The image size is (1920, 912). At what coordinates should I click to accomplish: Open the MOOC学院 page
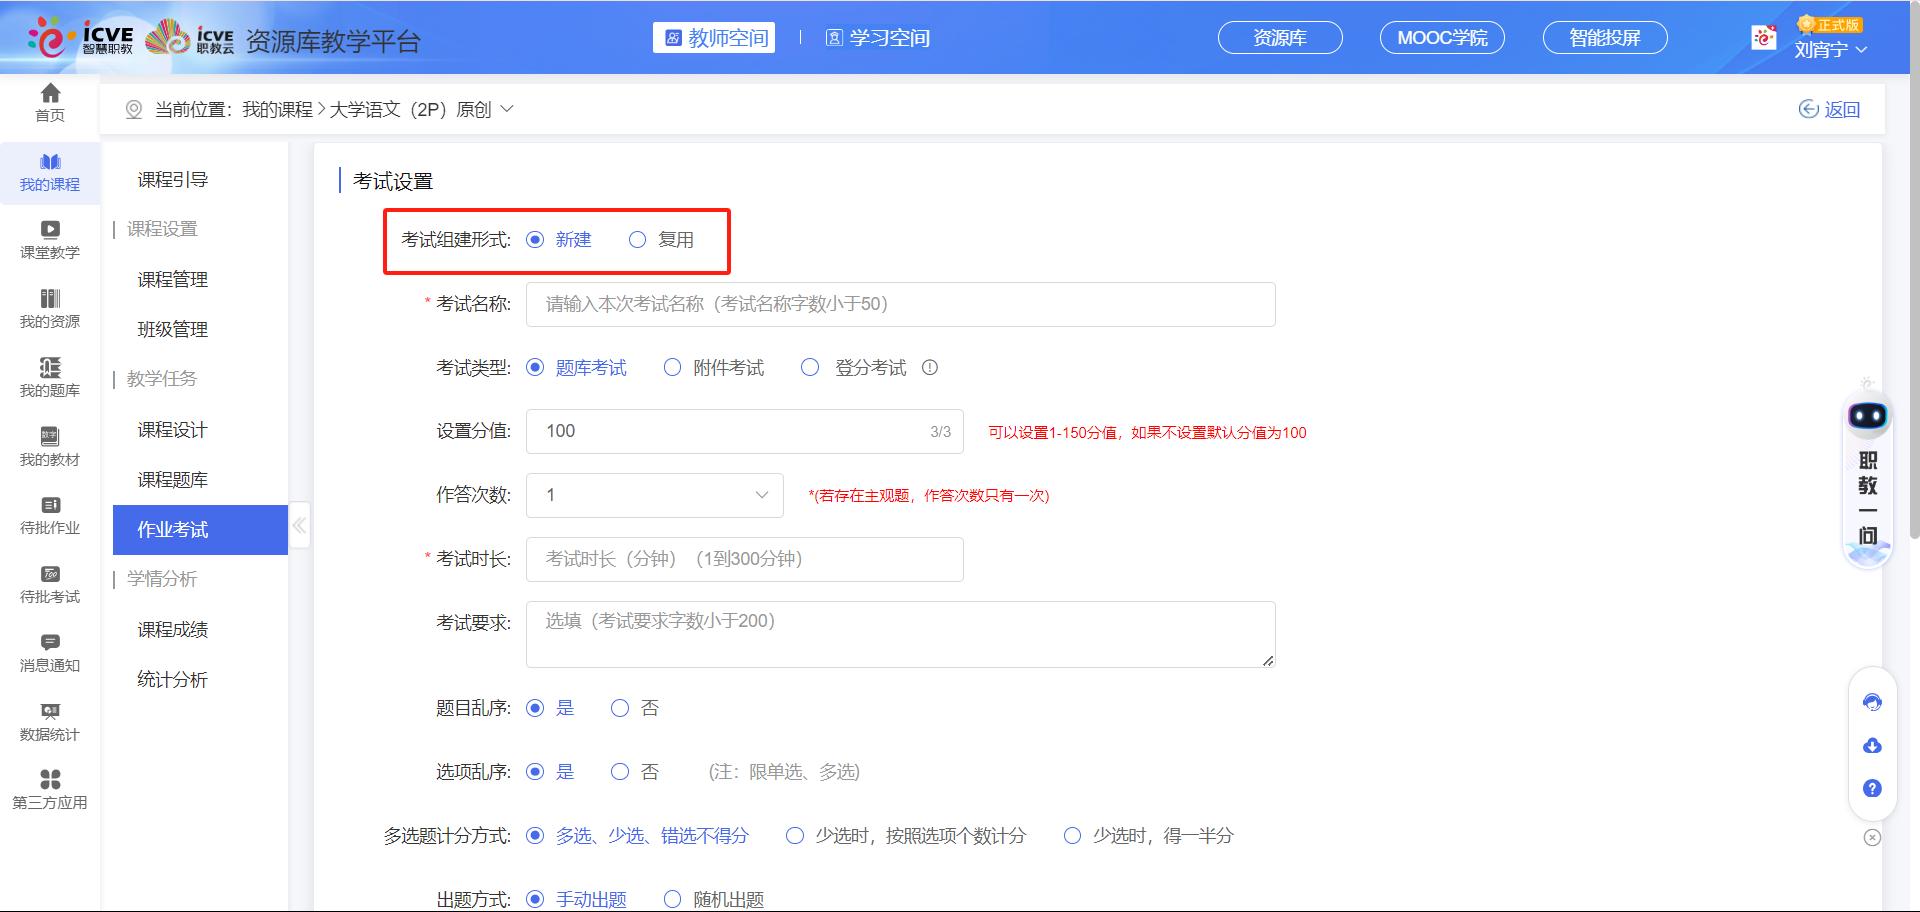click(1442, 37)
